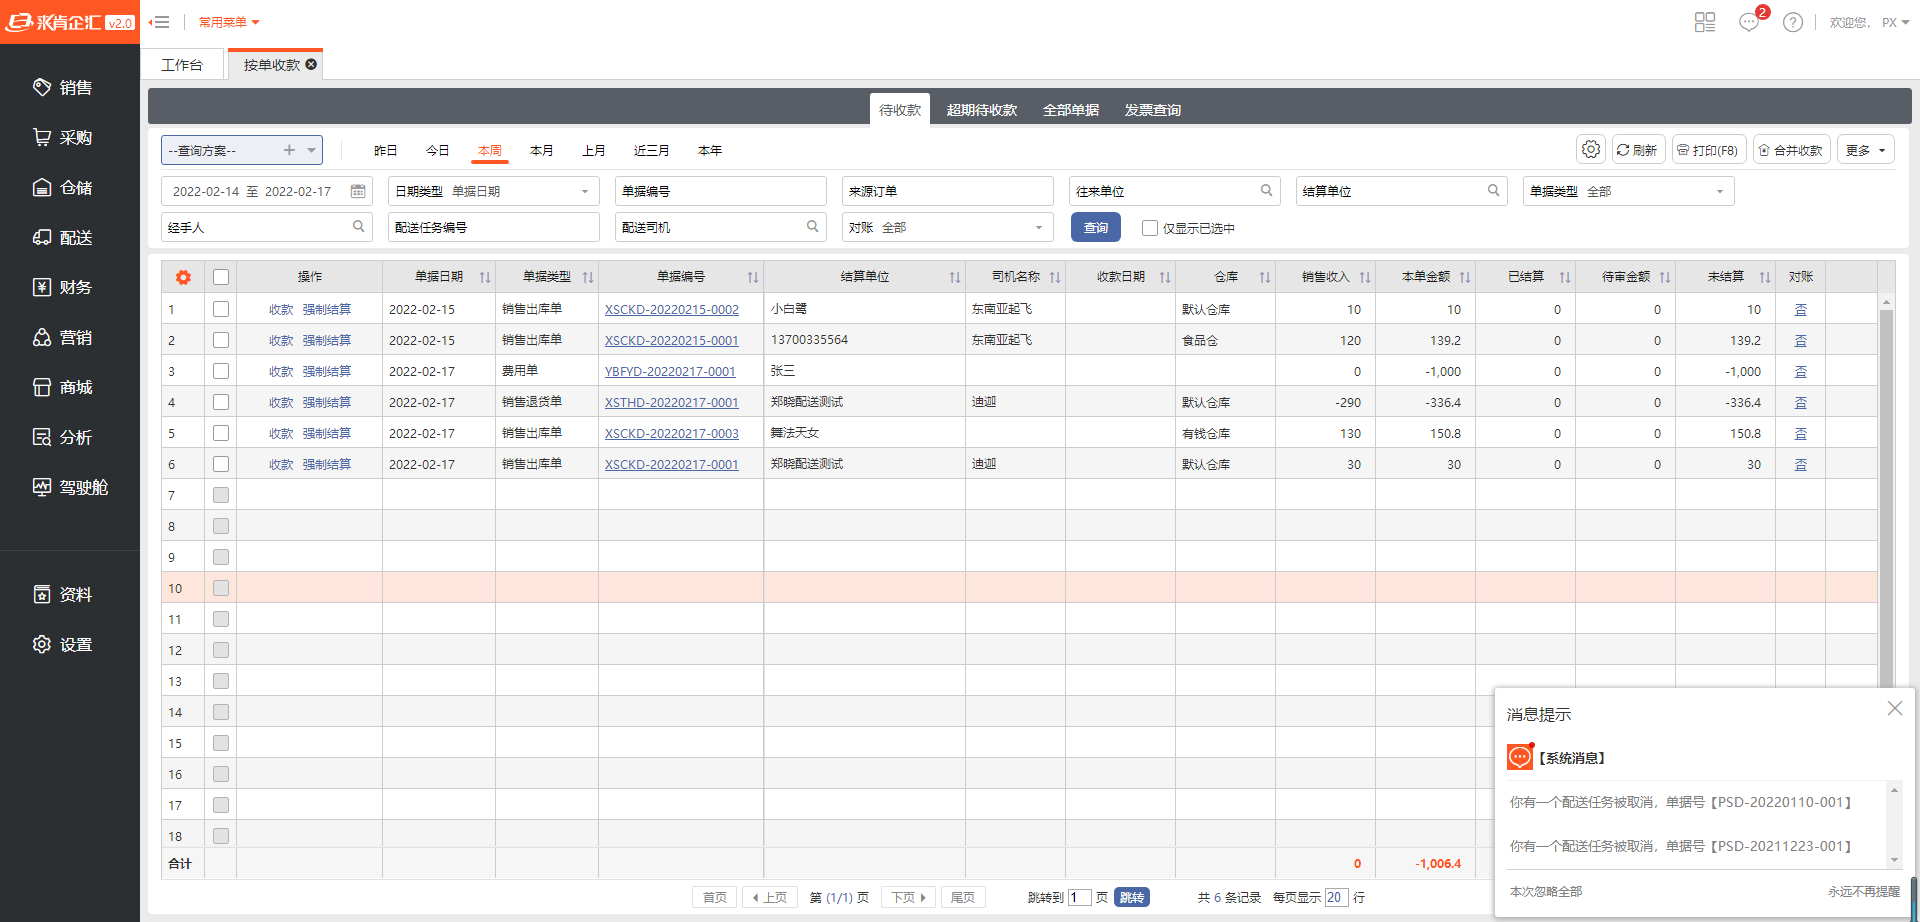Viewport: 1920px width, 922px height.
Task: Open the calendar icon in date range
Action: click(358, 191)
